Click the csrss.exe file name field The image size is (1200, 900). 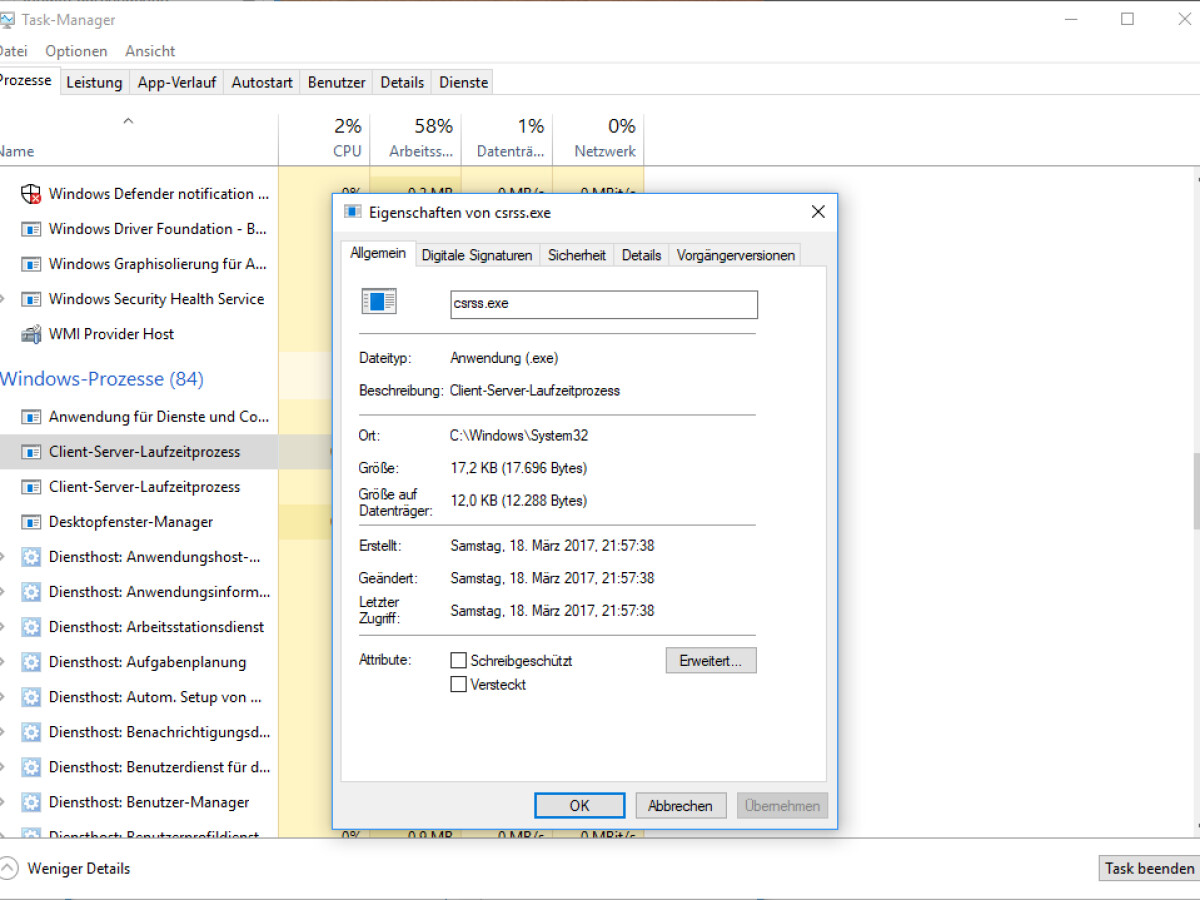point(604,304)
